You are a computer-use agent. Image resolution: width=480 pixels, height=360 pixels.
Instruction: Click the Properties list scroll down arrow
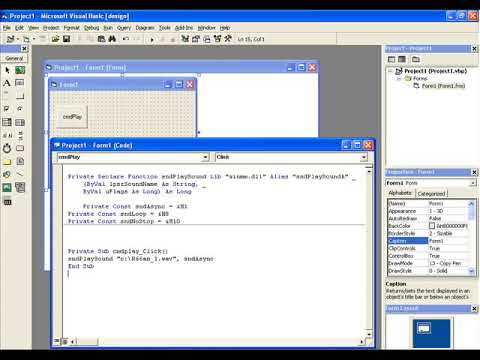471,271
